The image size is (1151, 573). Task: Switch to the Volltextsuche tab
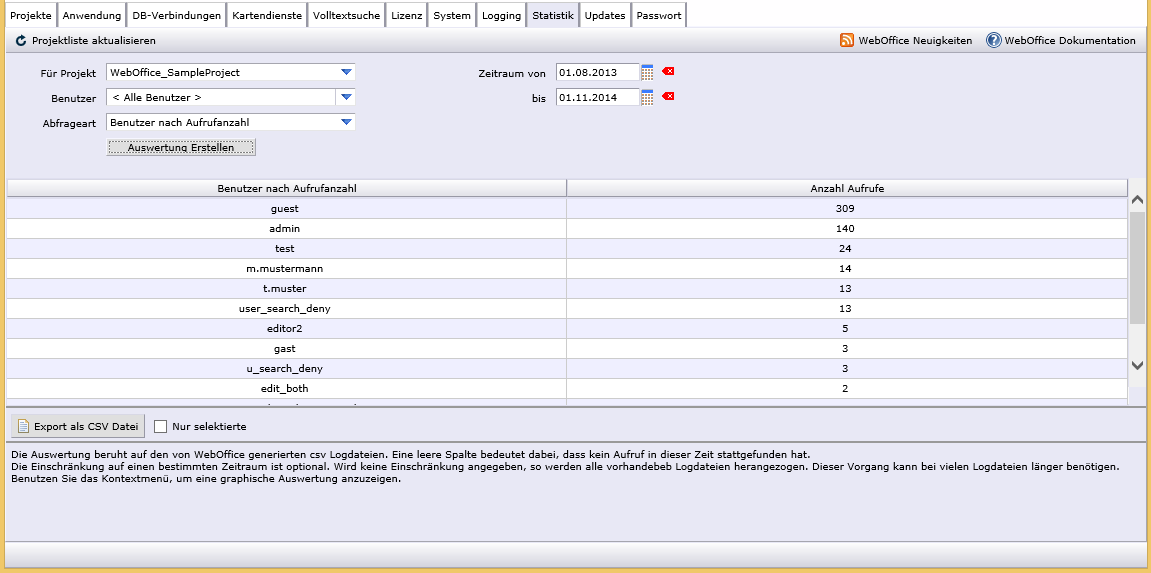tap(346, 15)
